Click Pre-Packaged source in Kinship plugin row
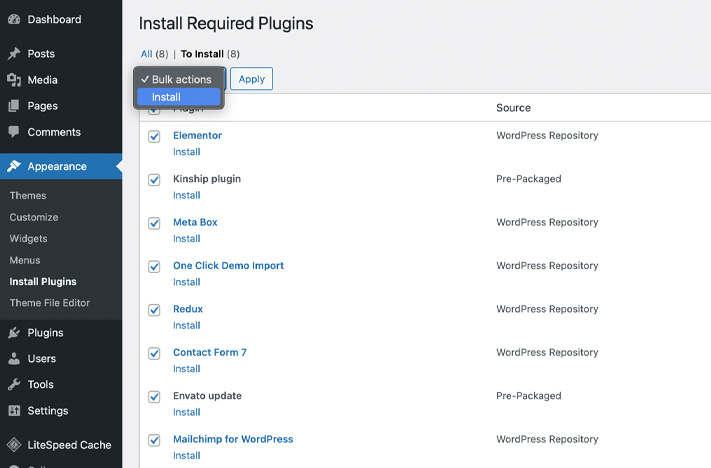This screenshot has width=711, height=468. point(528,179)
